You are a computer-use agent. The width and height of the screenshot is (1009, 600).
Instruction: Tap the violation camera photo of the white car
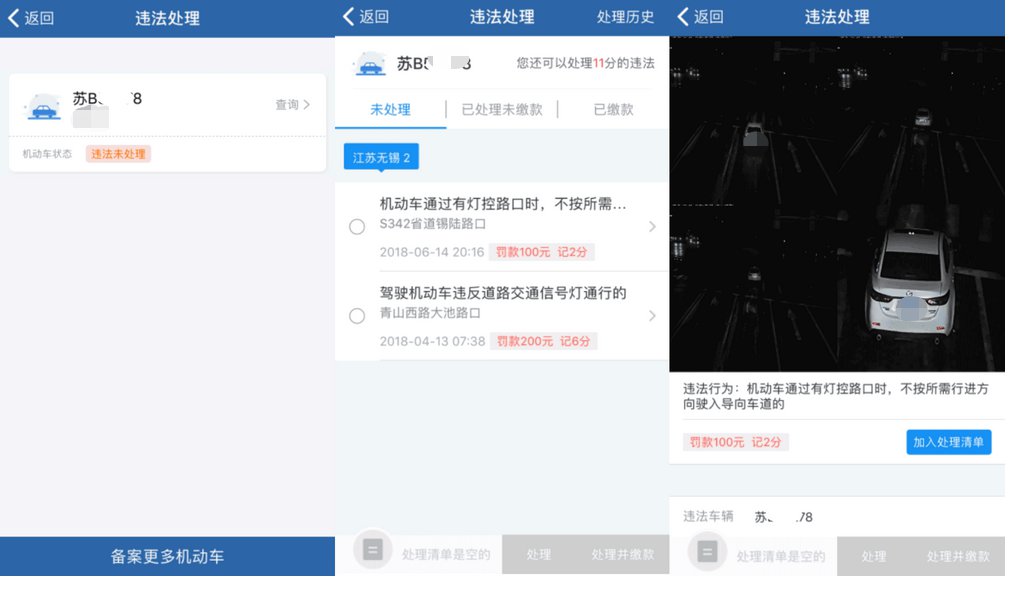point(836,205)
